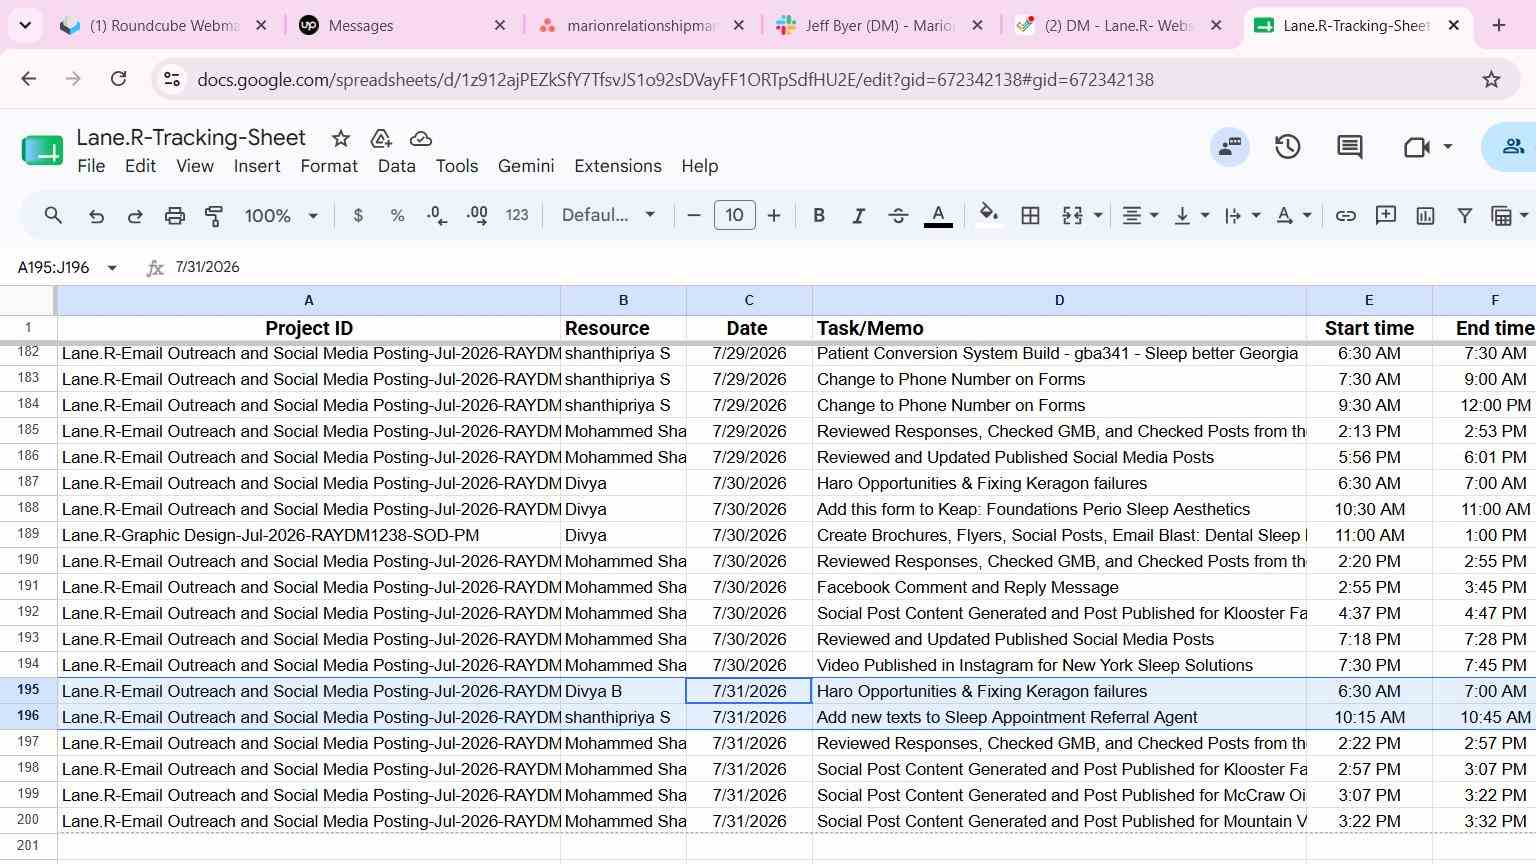
Task: Increase font size with plus button
Action: pyautogui.click(x=773, y=215)
